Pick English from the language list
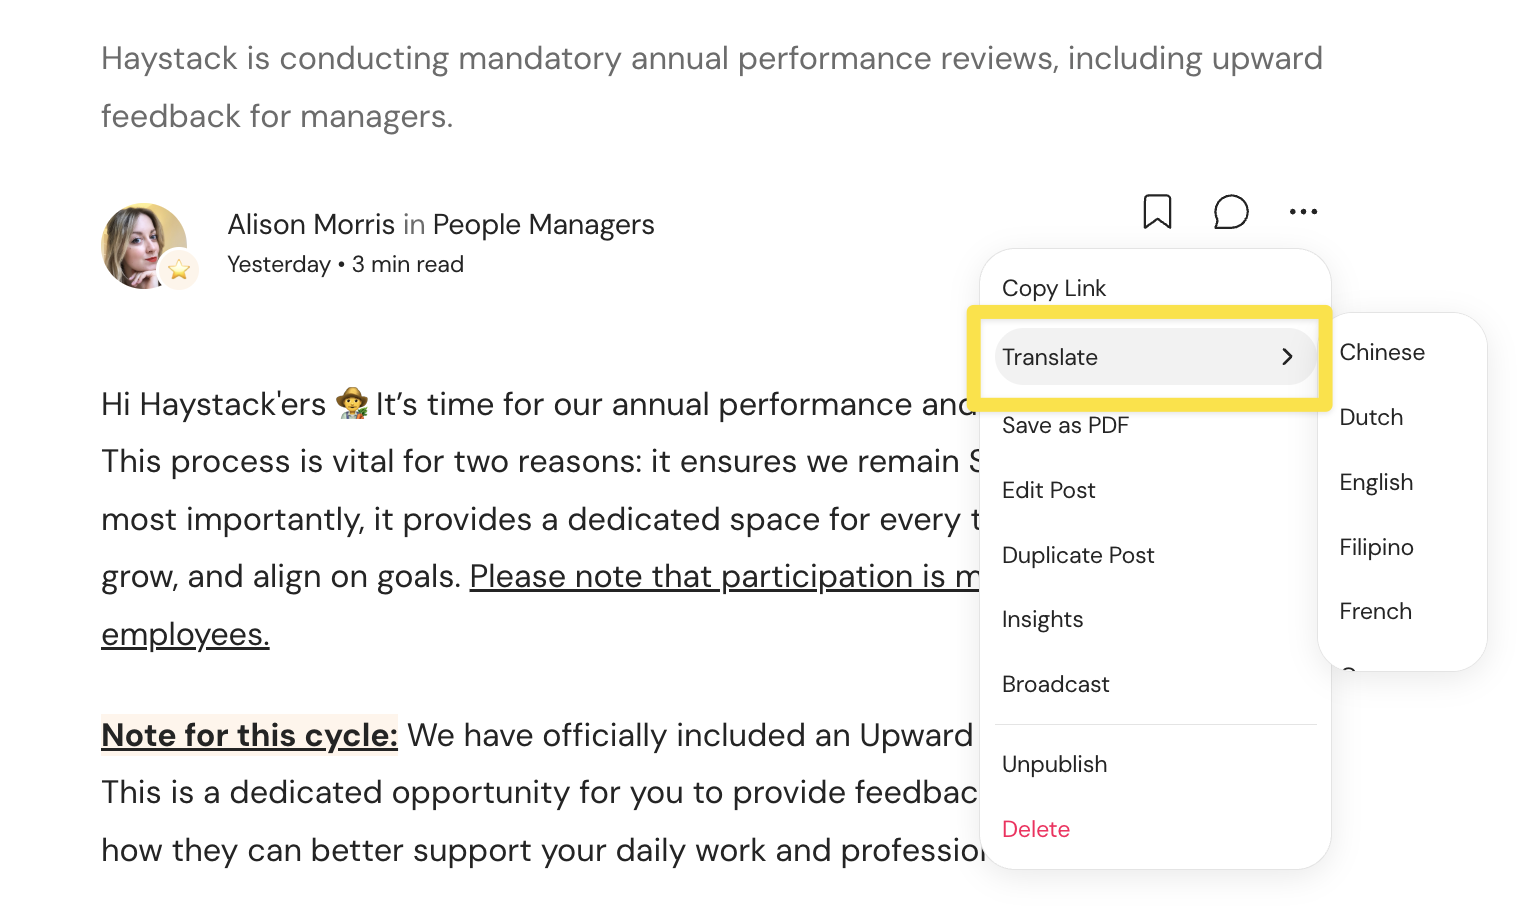The image size is (1540, 924). [x=1376, y=482]
